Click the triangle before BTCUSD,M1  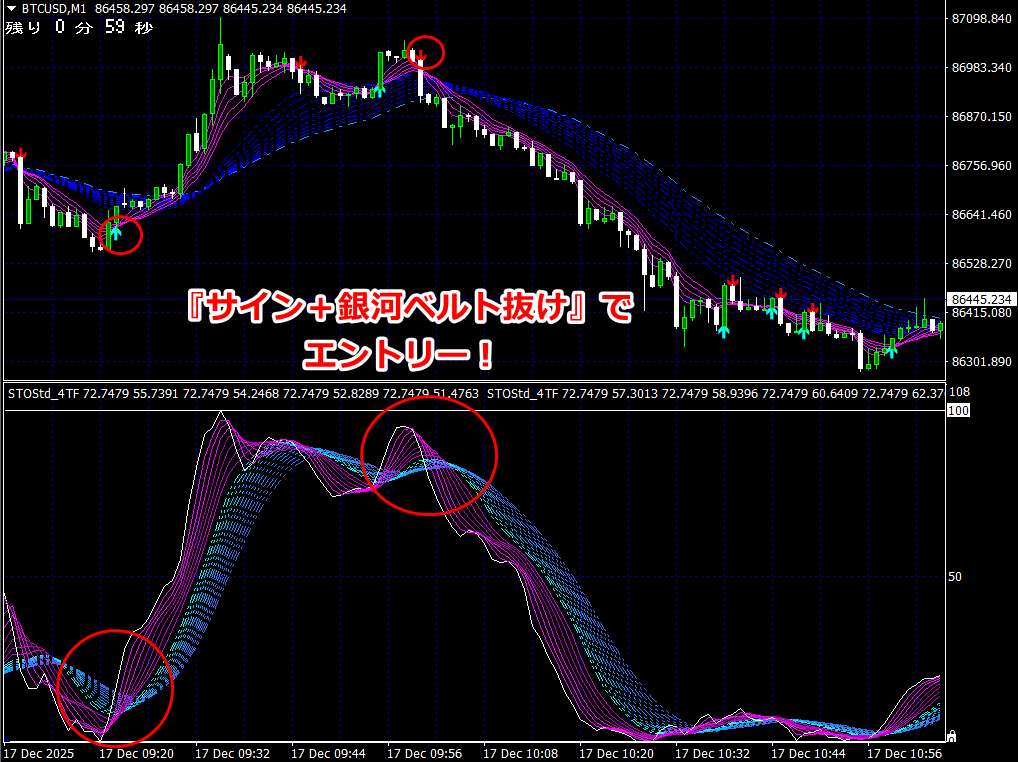(10, 9)
